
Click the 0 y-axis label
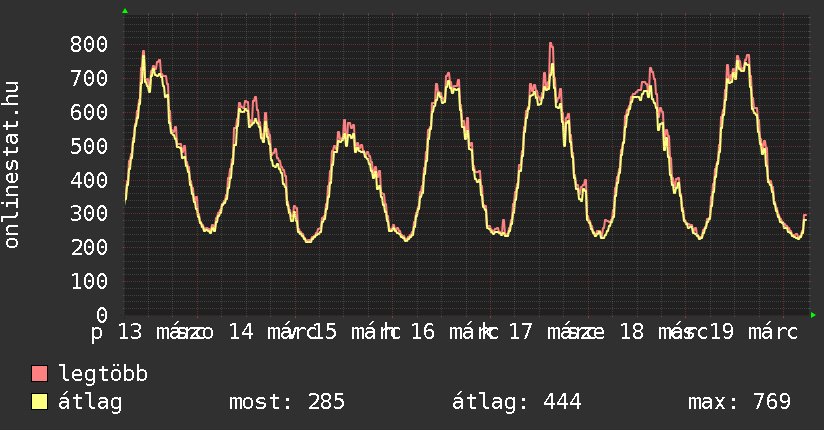101,315
